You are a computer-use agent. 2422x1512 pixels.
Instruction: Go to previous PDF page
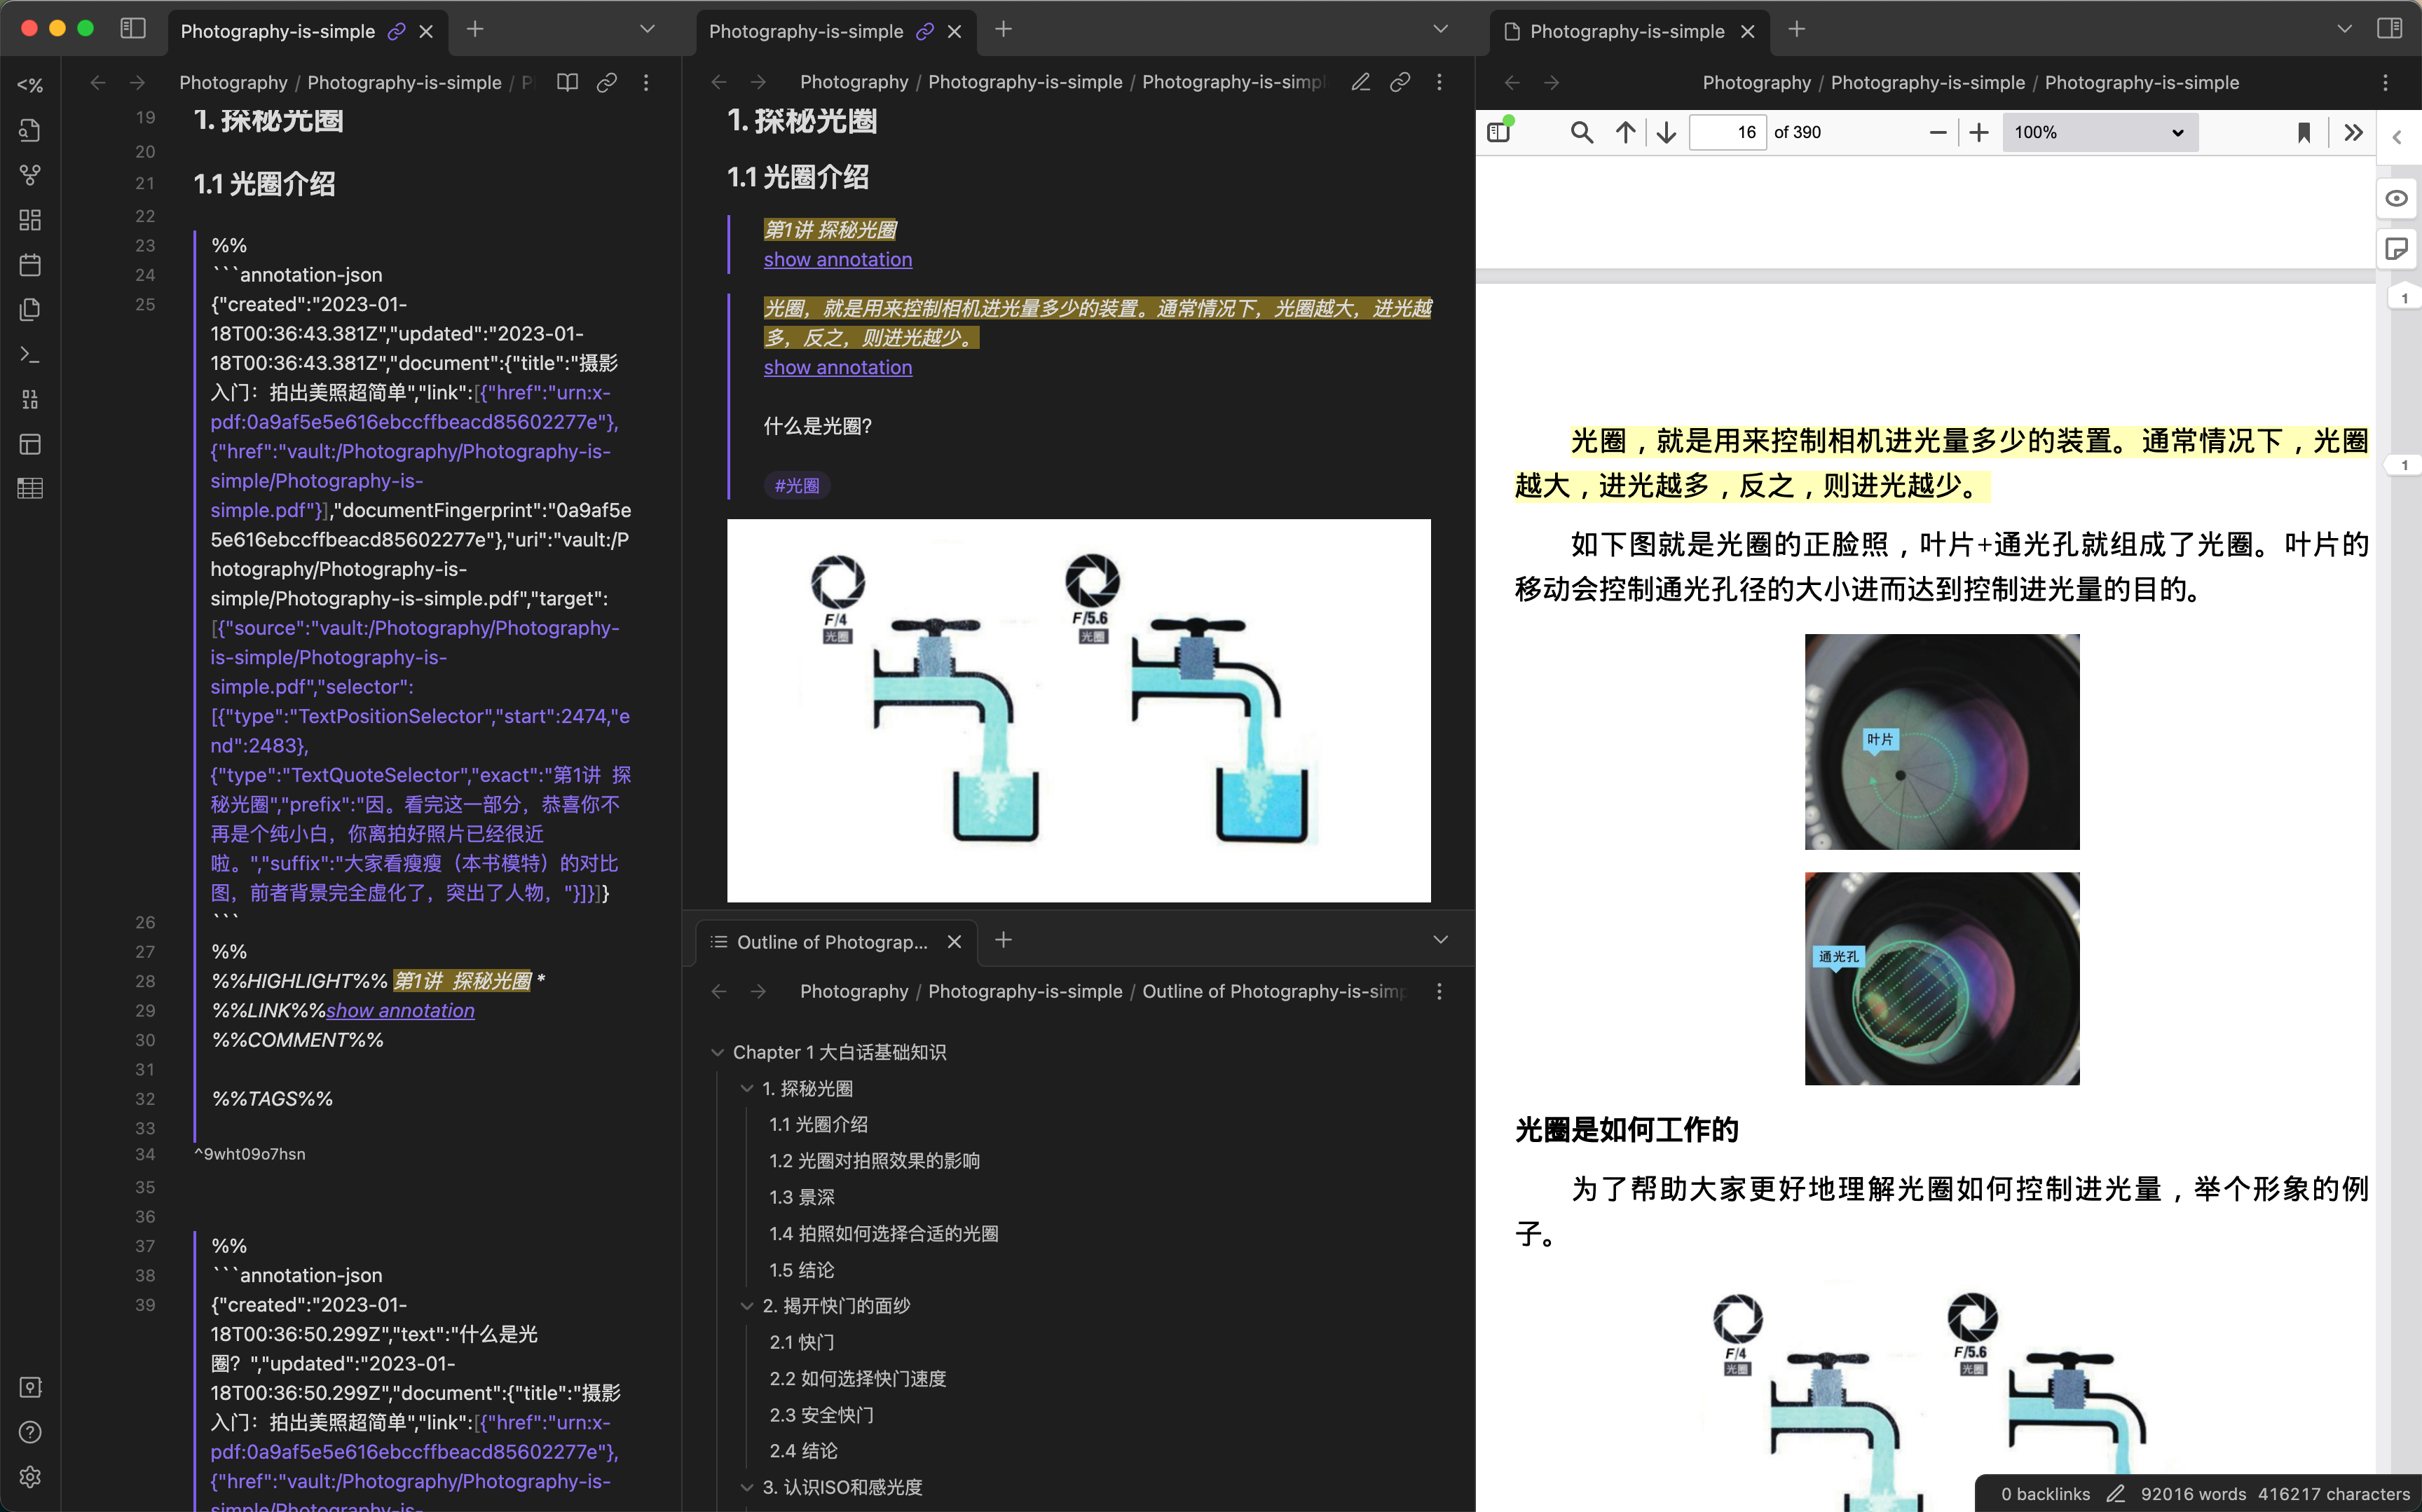(1625, 132)
